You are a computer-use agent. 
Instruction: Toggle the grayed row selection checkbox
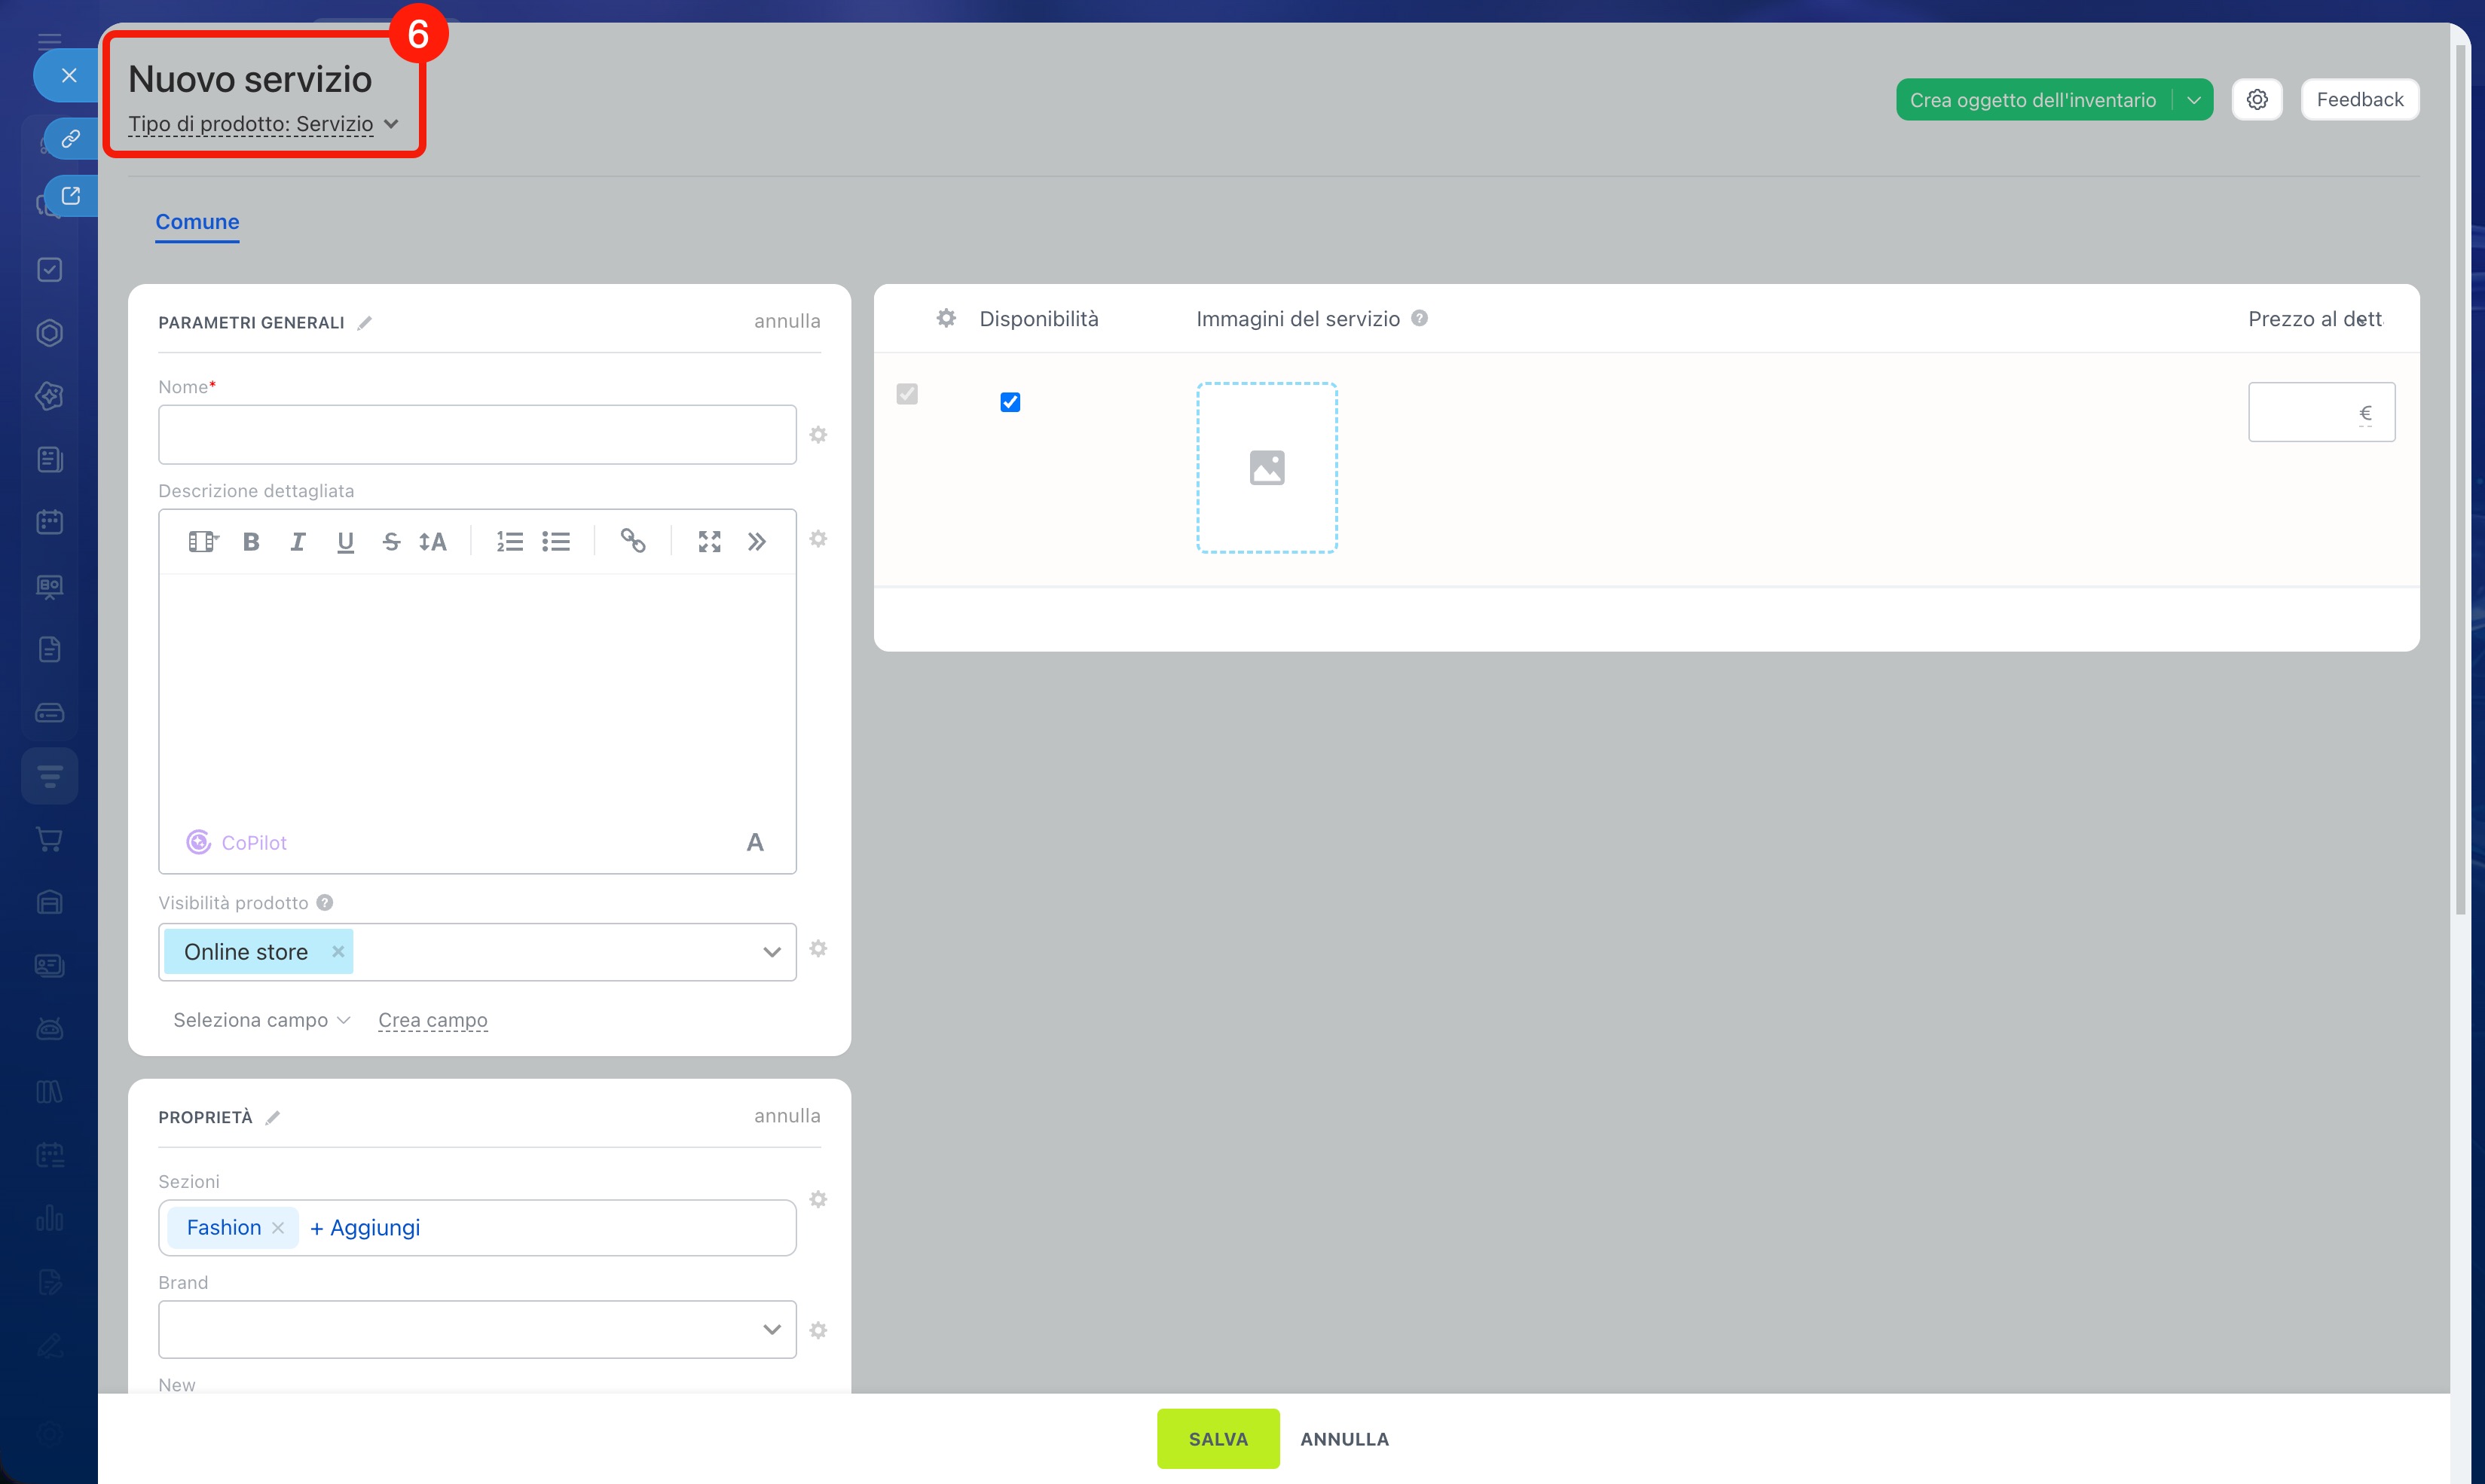click(907, 394)
